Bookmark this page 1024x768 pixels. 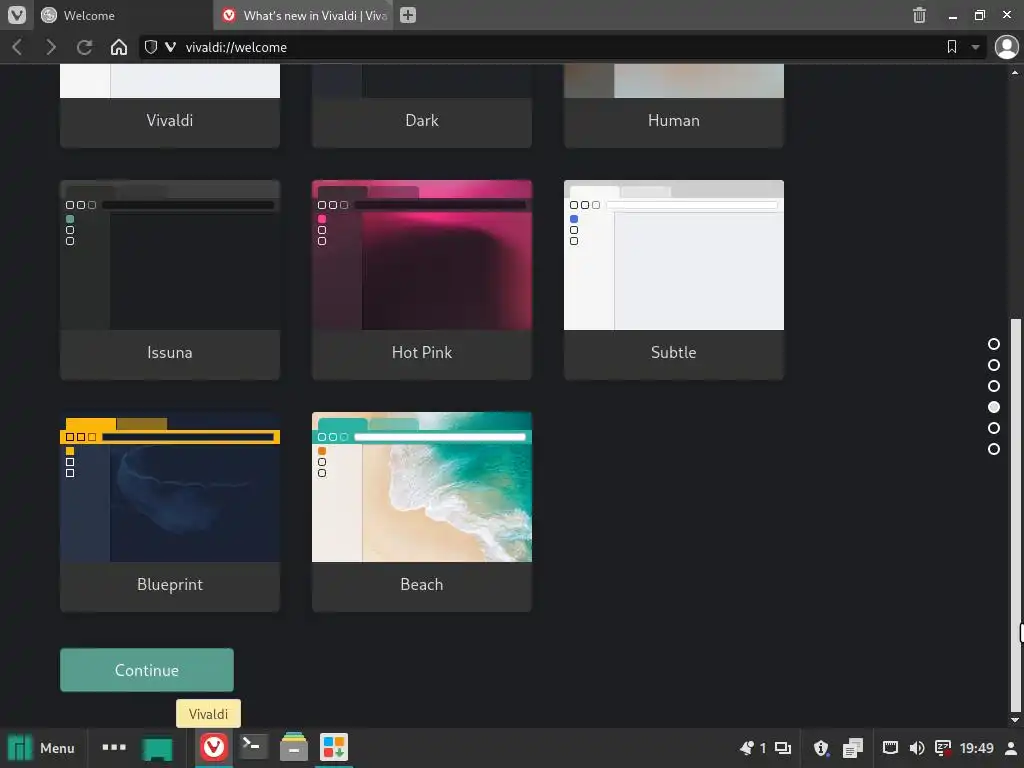[952, 47]
